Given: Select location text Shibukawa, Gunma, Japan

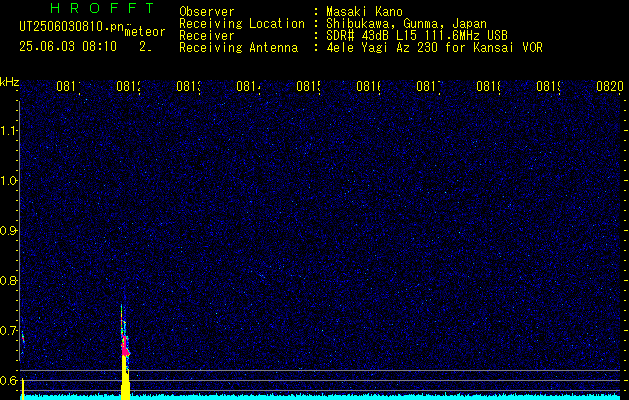Looking at the screenshot, I should click(x=406, y=24).
